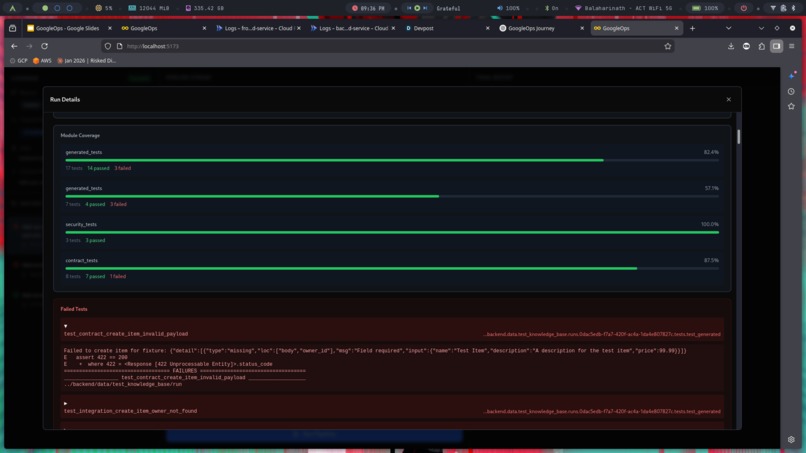Click the account avatar icon in toolbar
Viewport: 806px width, 453px height.
point(746,46)
